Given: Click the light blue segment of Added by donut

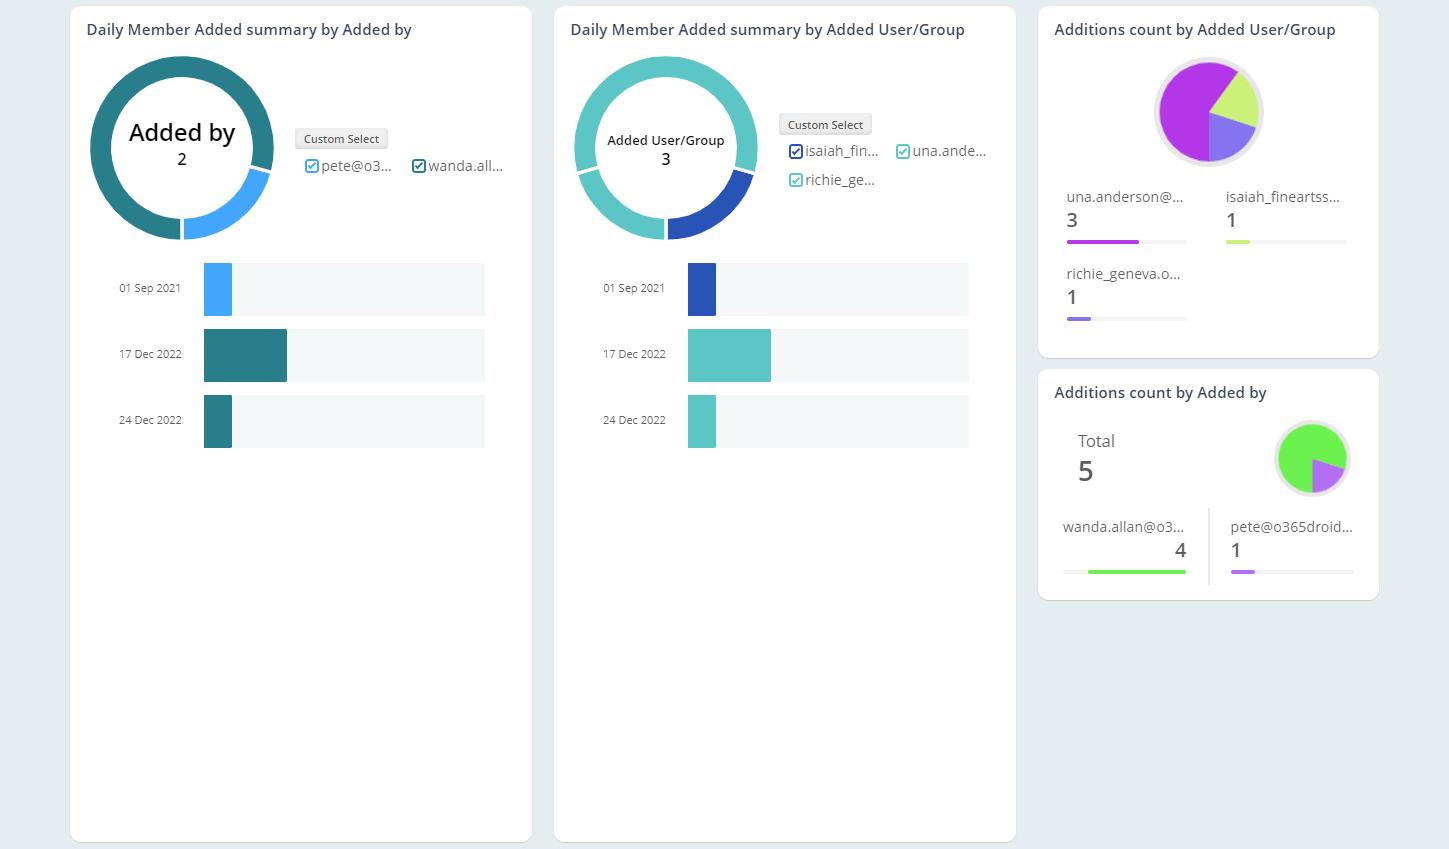Looking at the screenshot, I should [235, 212].
